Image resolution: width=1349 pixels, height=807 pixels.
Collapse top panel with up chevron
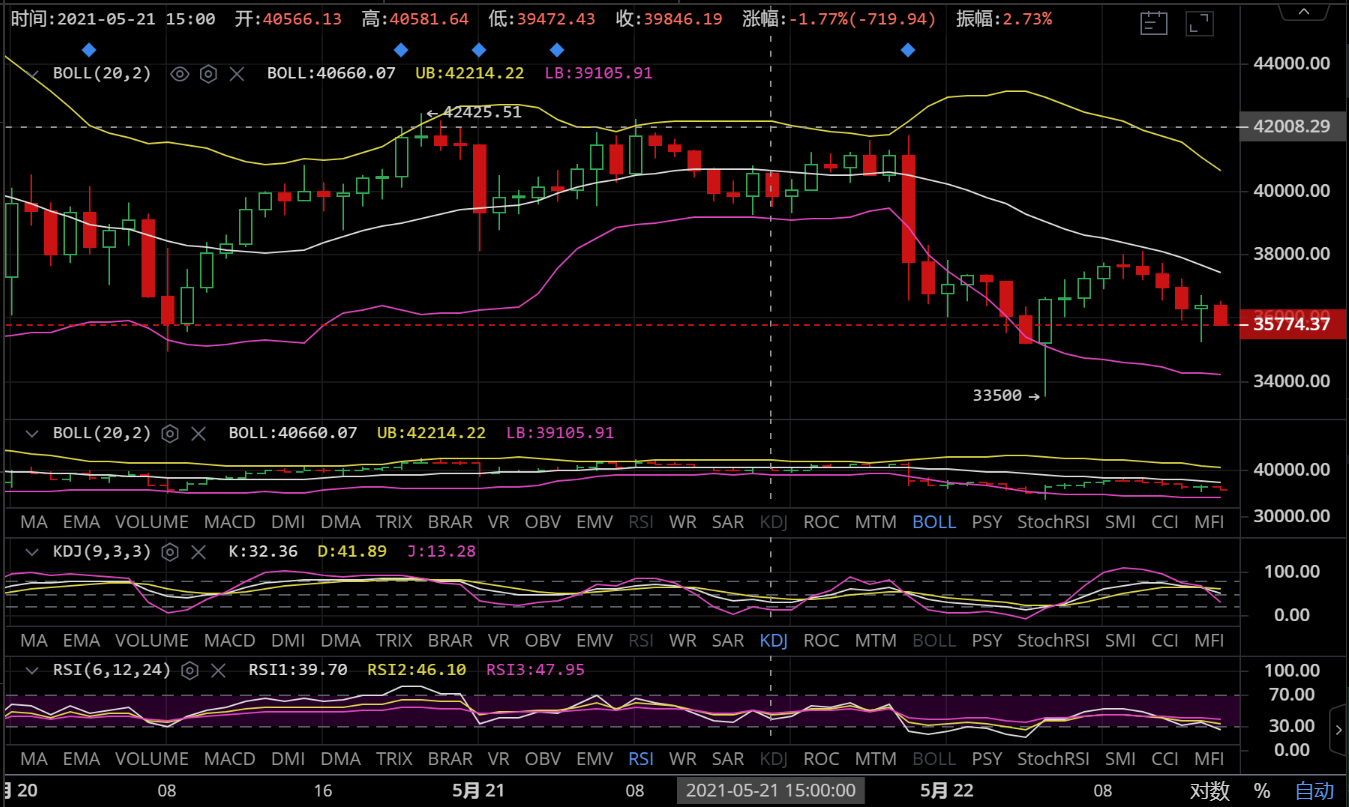(1300, 10)
